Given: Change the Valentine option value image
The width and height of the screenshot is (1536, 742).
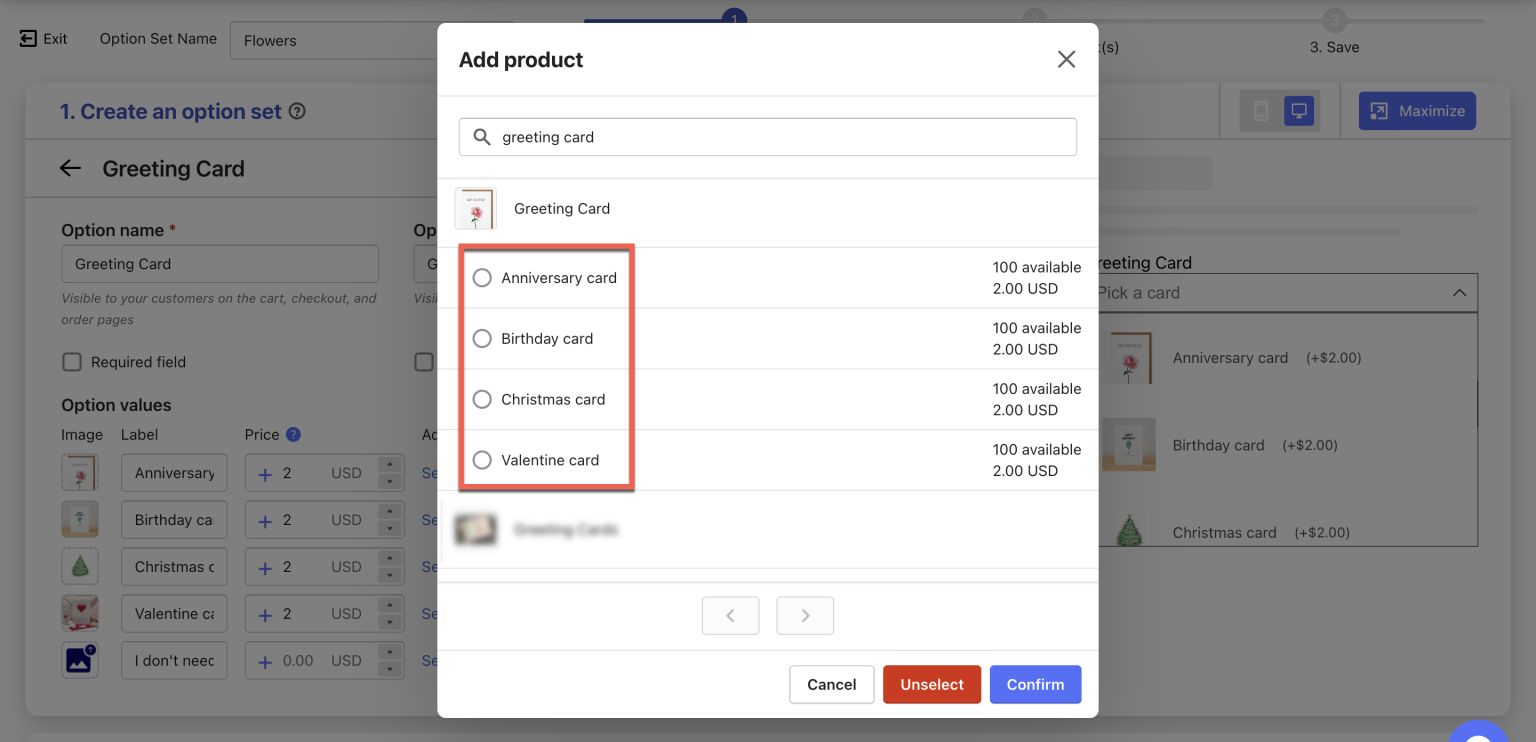Looking at the screenshot, I should point(80,614).
